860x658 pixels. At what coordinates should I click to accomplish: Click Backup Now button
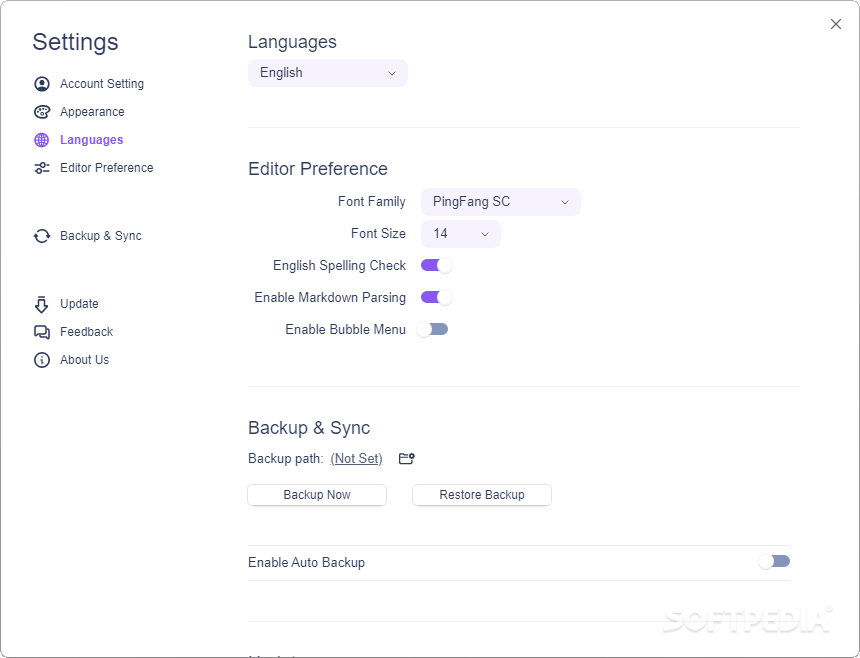pos(317,495)
